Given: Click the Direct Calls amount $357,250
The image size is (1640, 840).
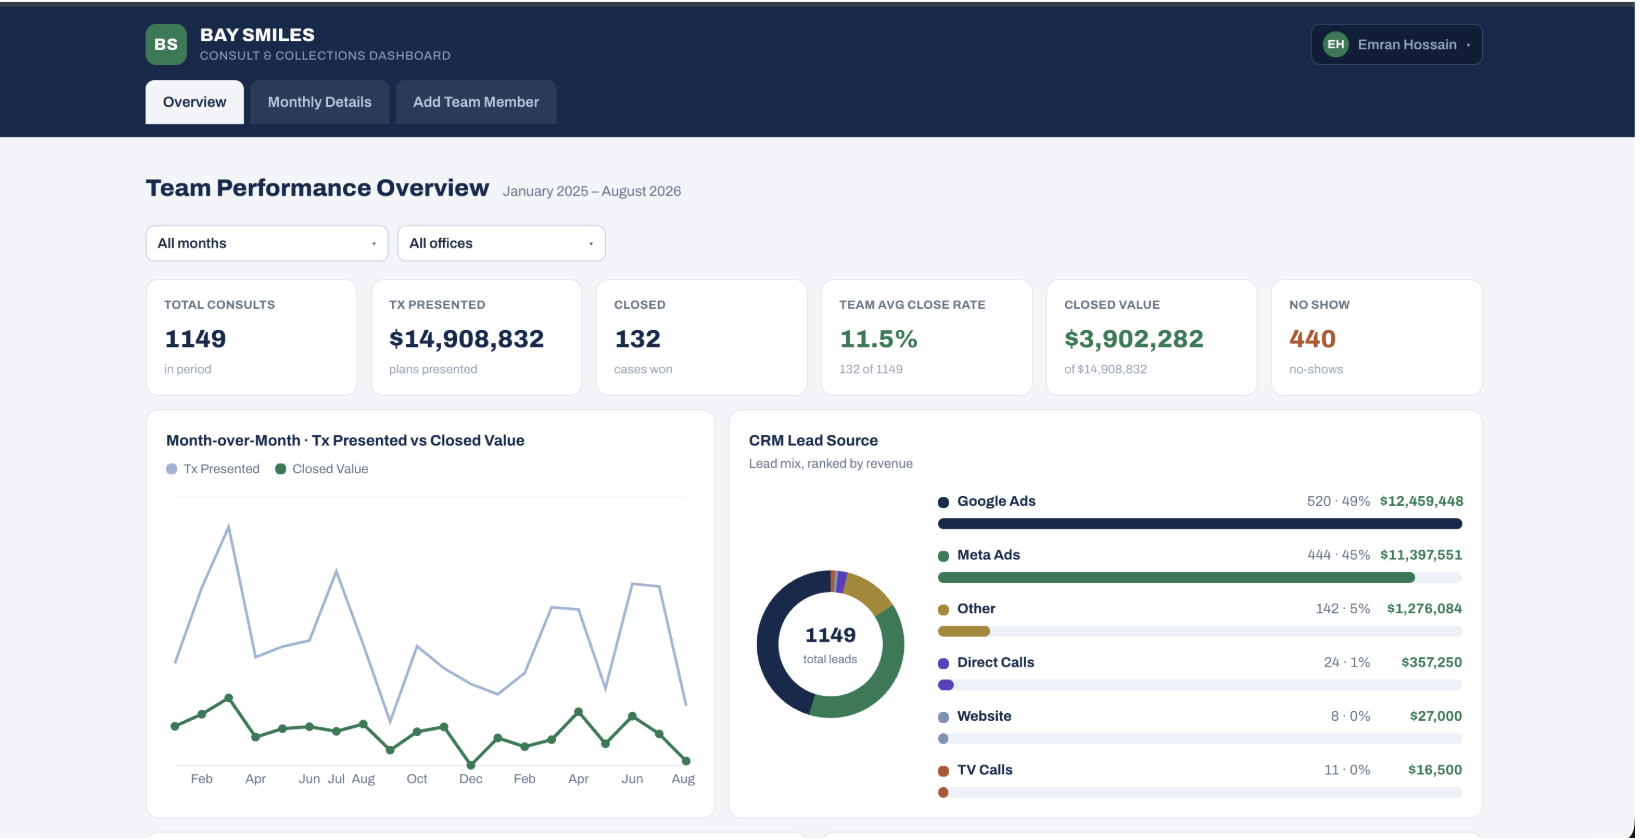Looking at the screenshot, I should coord(1431,662).
